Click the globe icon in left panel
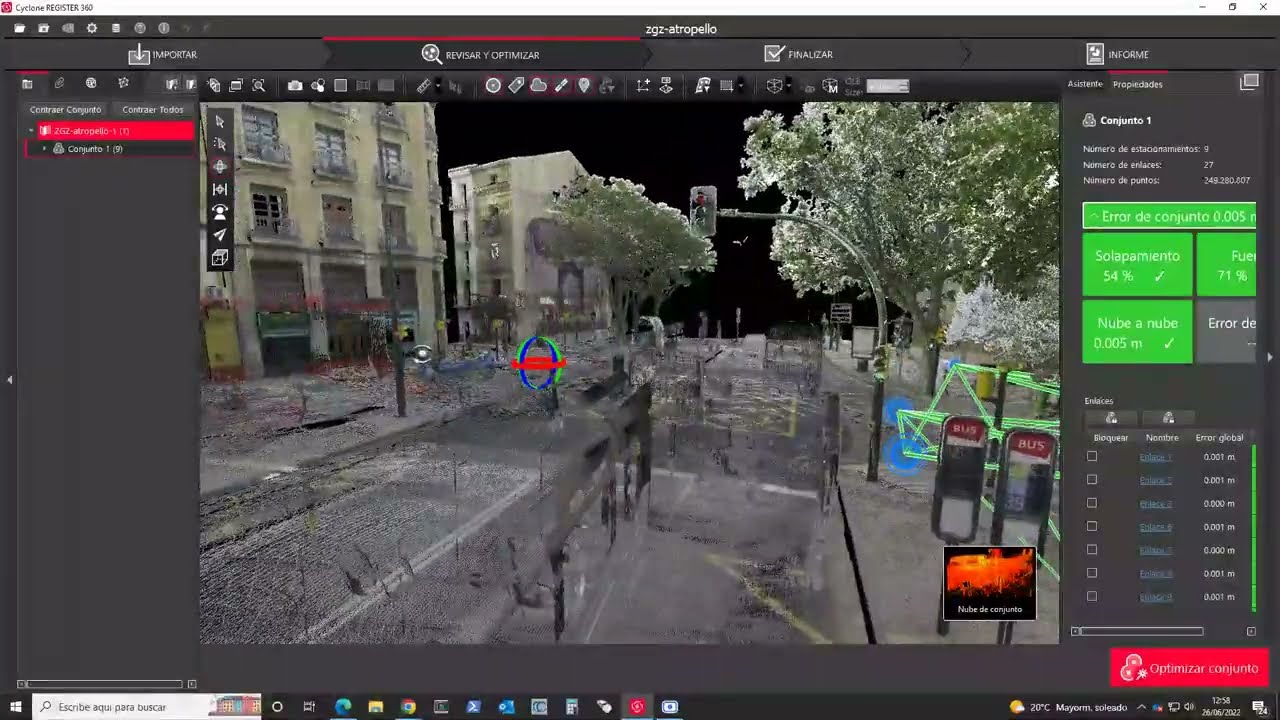The width and height of the screenshot is (1280, 720). pos(91,84)
